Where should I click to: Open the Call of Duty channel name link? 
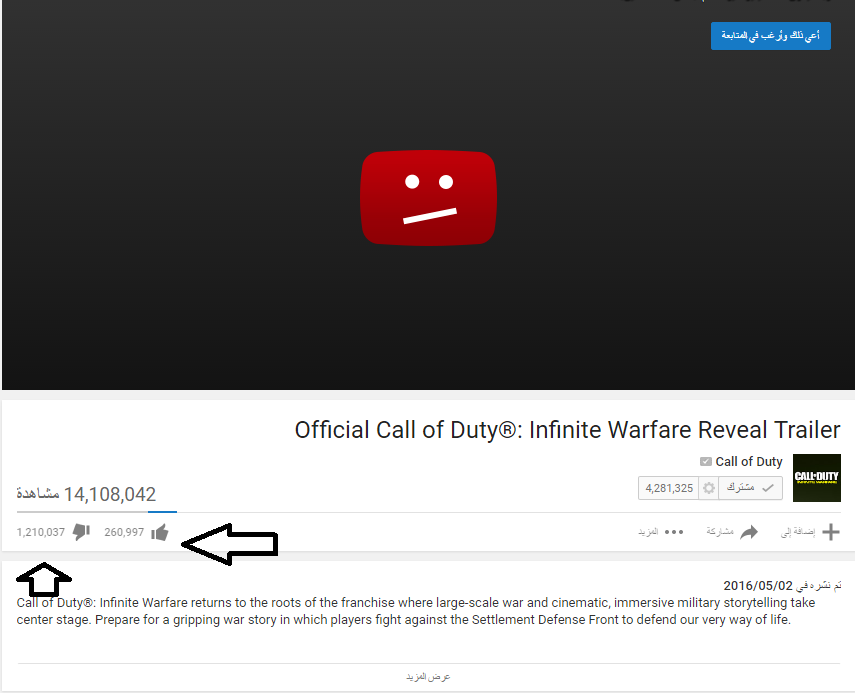[x=749, y=462]
